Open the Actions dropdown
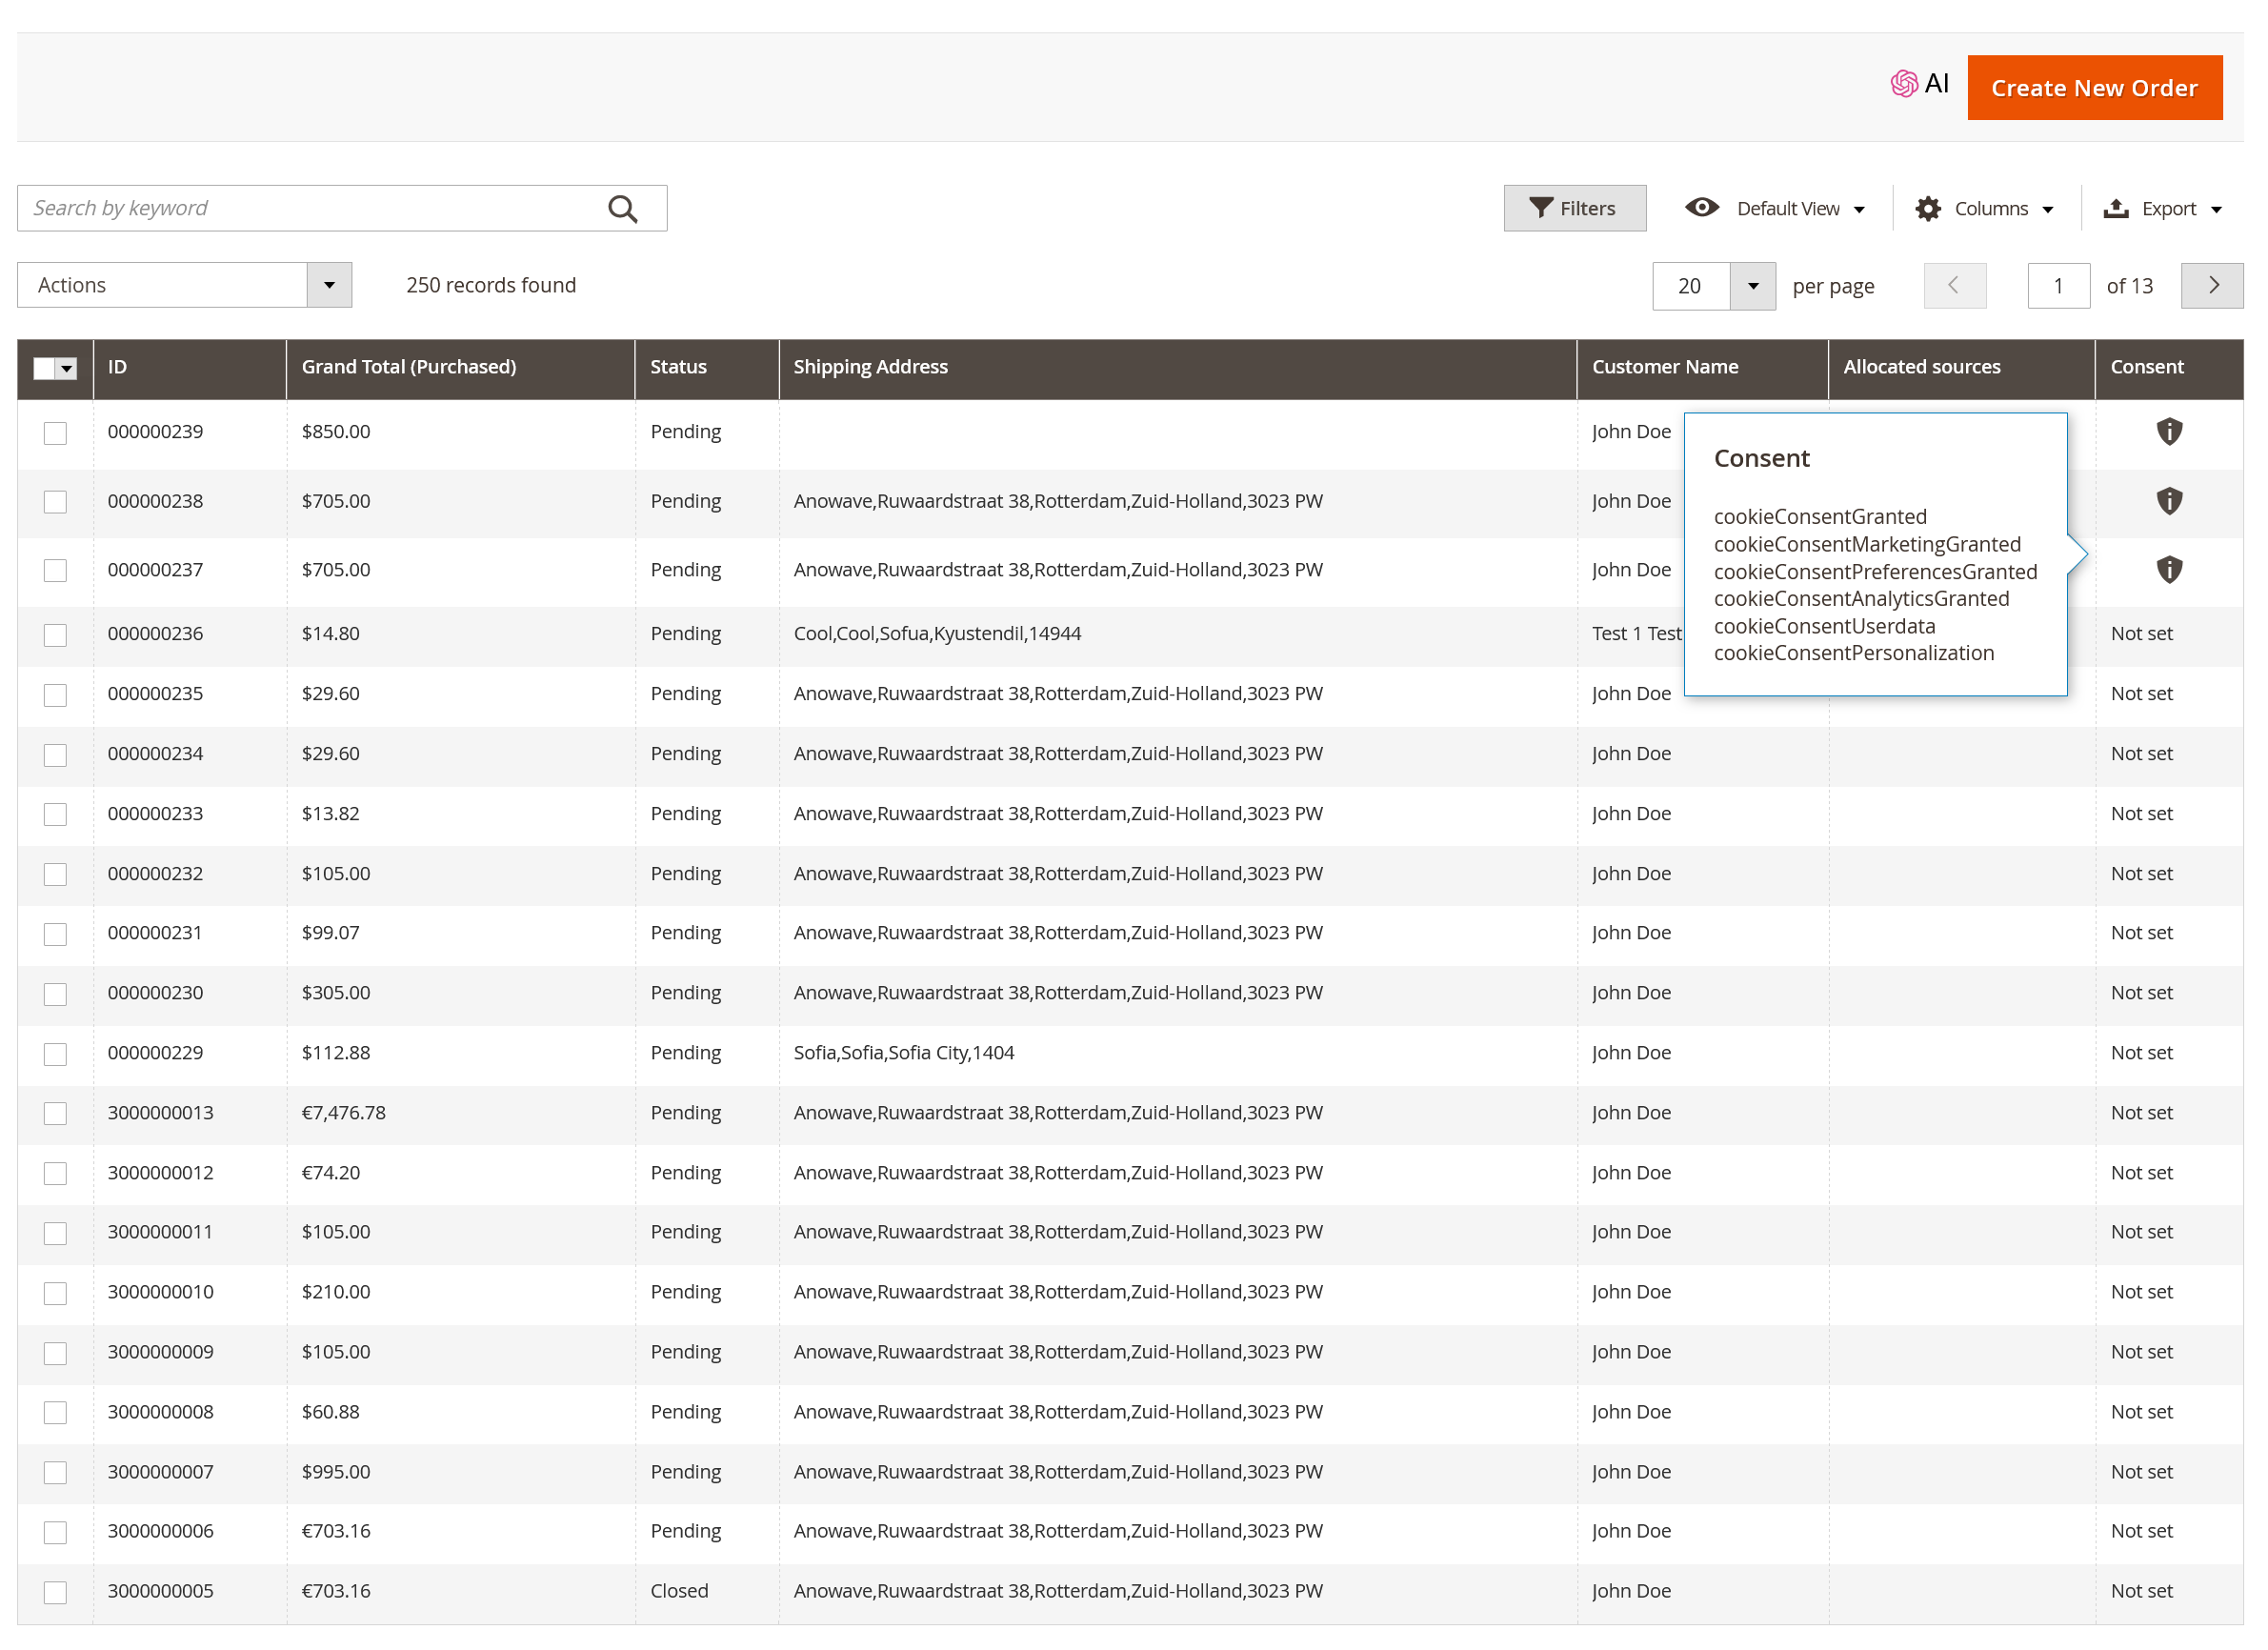 tap(184, 286)
